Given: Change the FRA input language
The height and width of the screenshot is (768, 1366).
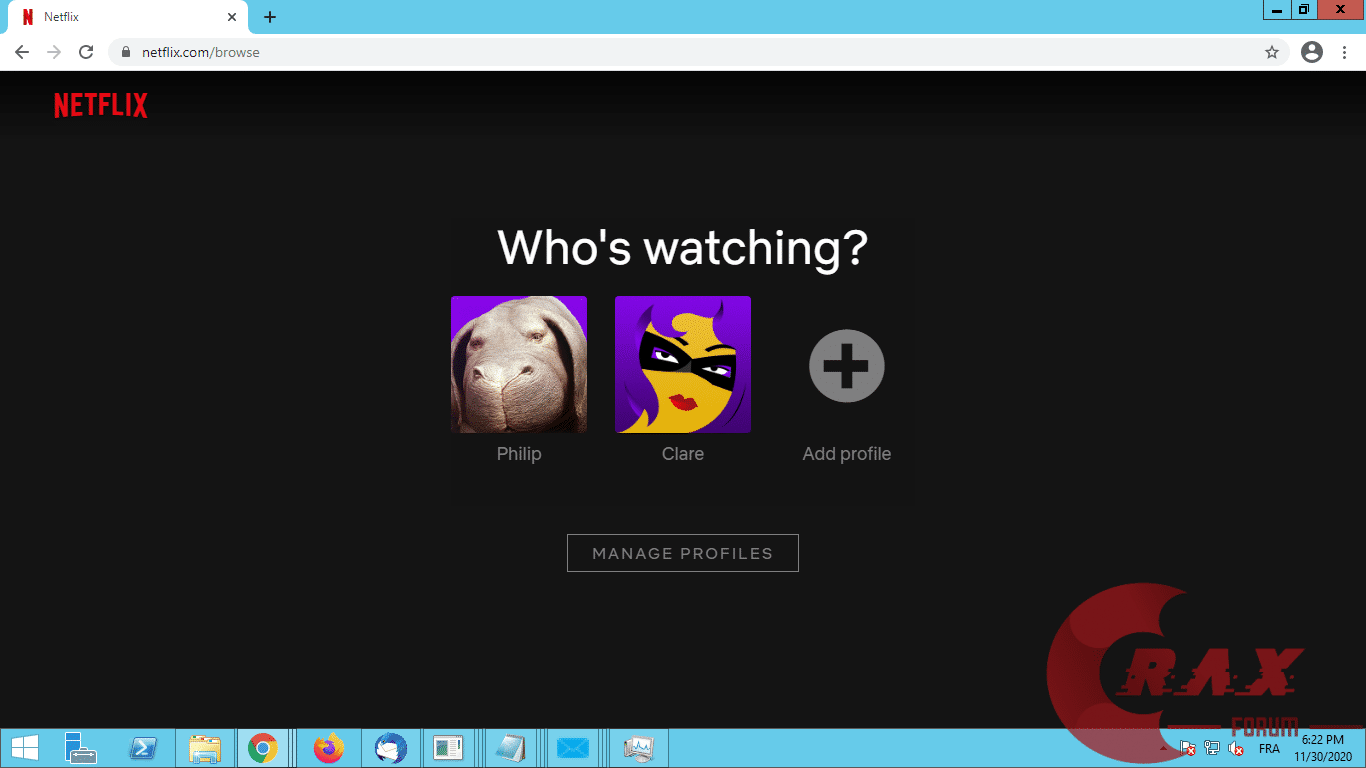Looking at the screenshot, I should click(1269, 749).
